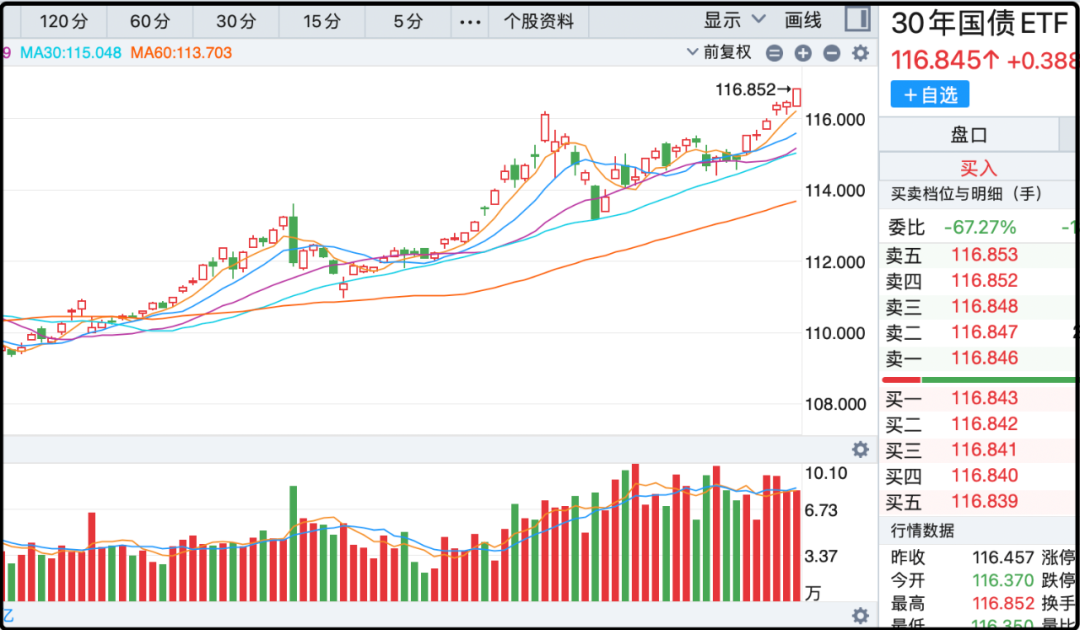1080x630 pixels.
Task: Toggle the right sidebar panel layout icon
Action: (x=857, y=20)
